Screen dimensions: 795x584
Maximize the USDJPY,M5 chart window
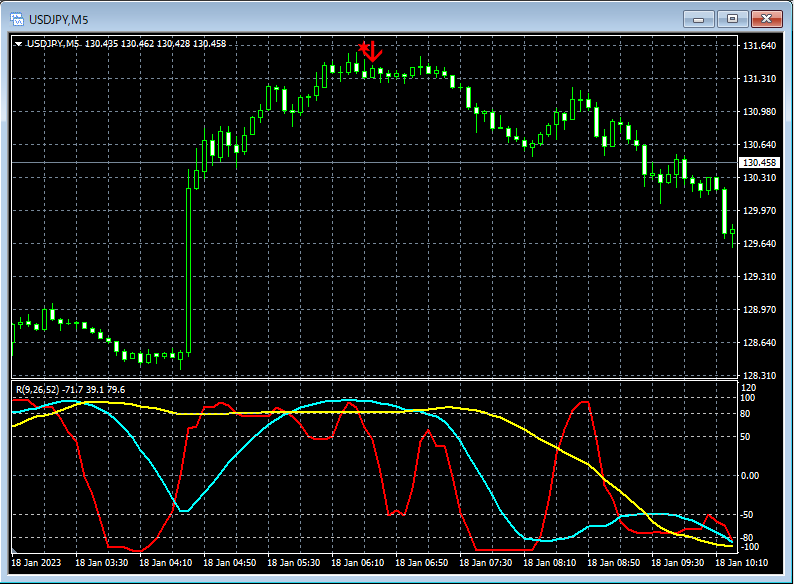[732, 19]
